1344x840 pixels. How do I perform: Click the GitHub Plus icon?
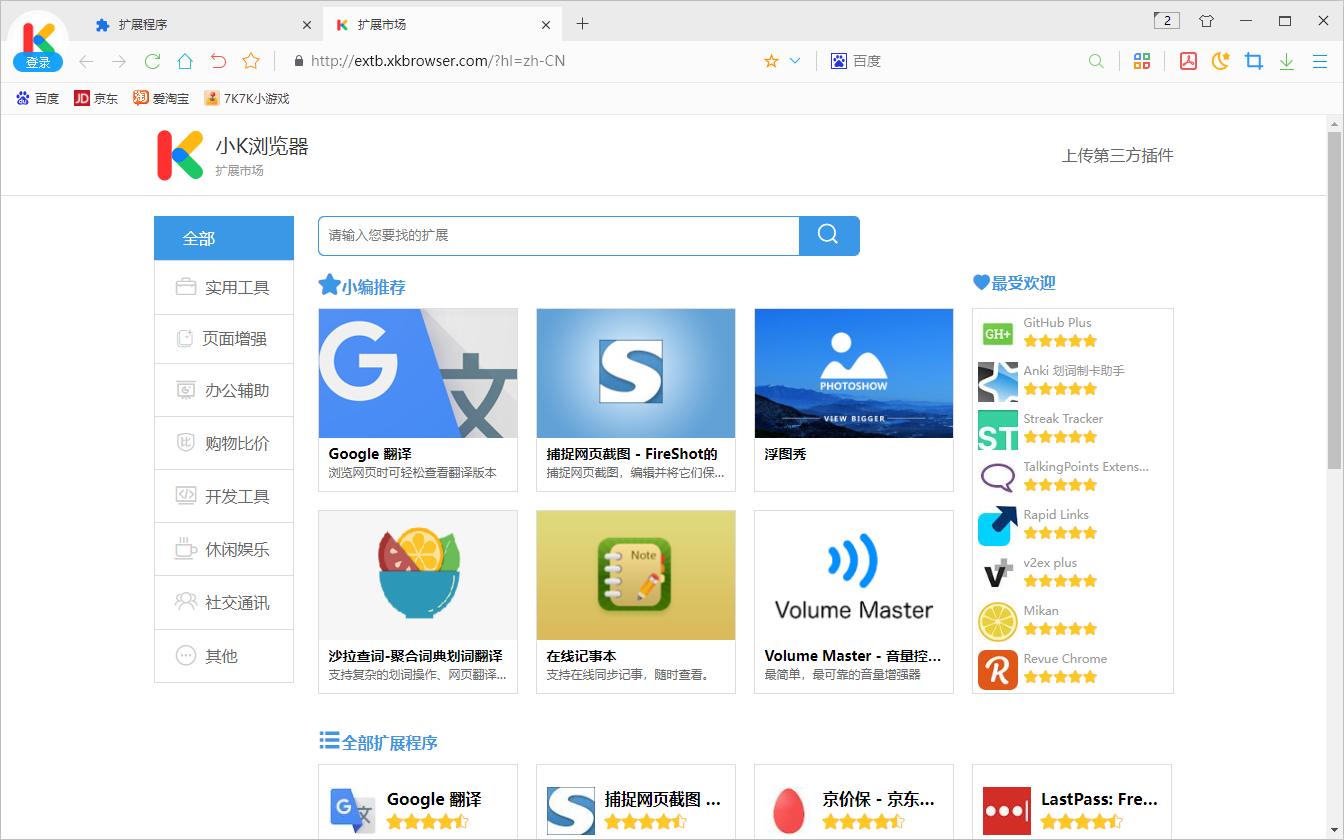(x=998, y=334)
